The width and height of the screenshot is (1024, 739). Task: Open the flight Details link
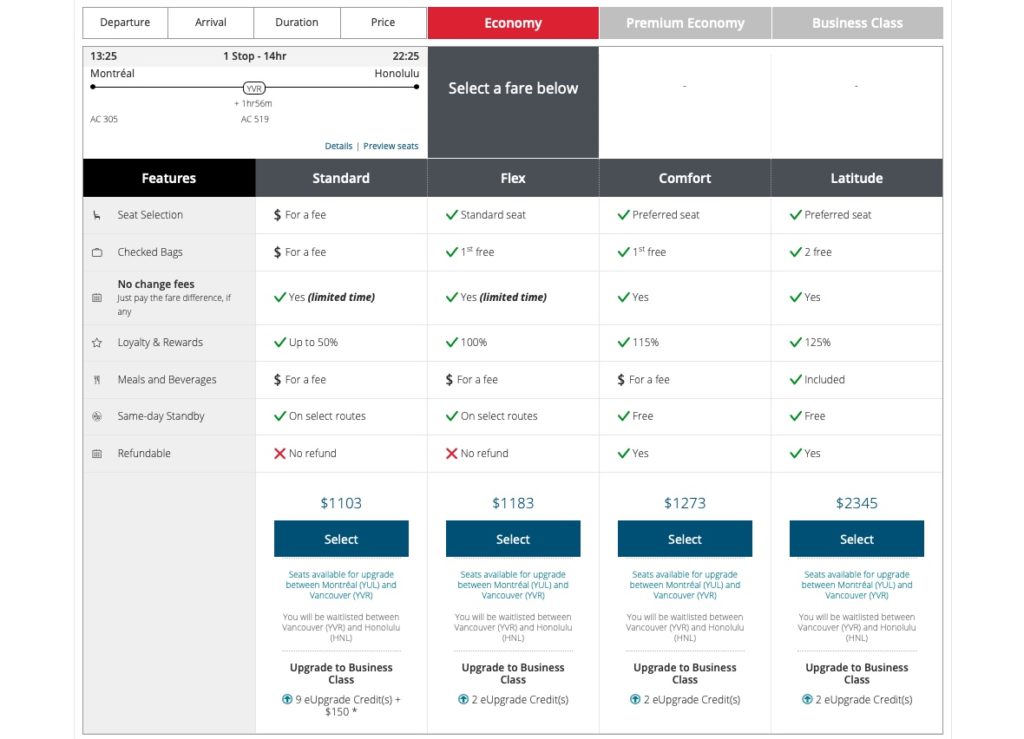click(338, 146)
